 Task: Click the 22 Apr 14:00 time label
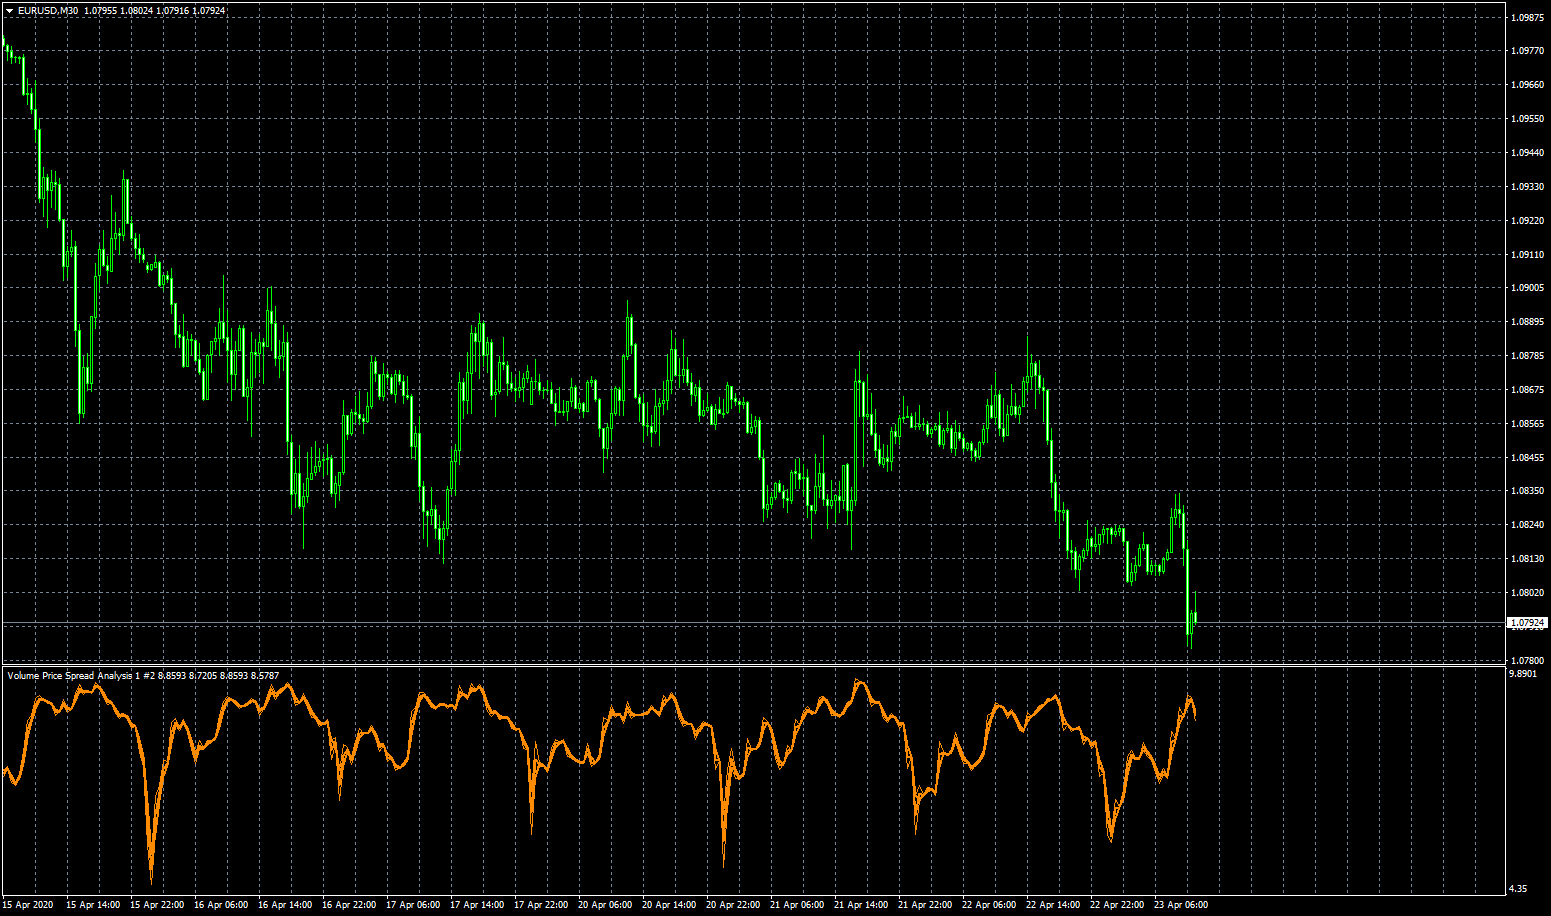[1053, 905]
